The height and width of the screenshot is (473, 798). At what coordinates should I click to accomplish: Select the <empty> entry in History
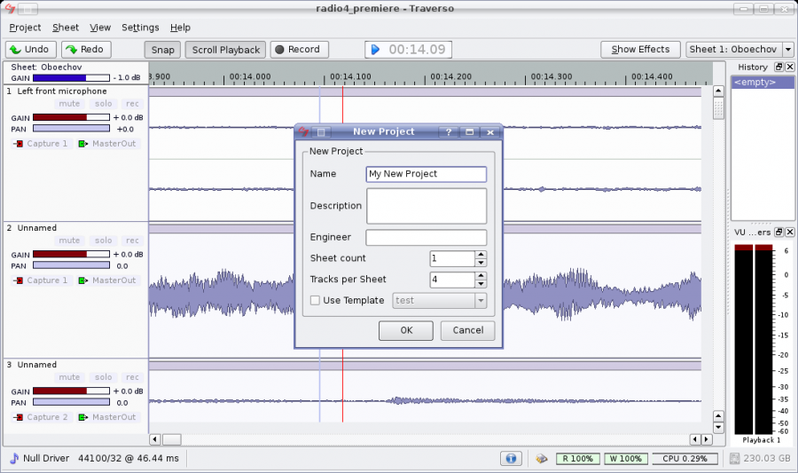(x=762, y=82)
